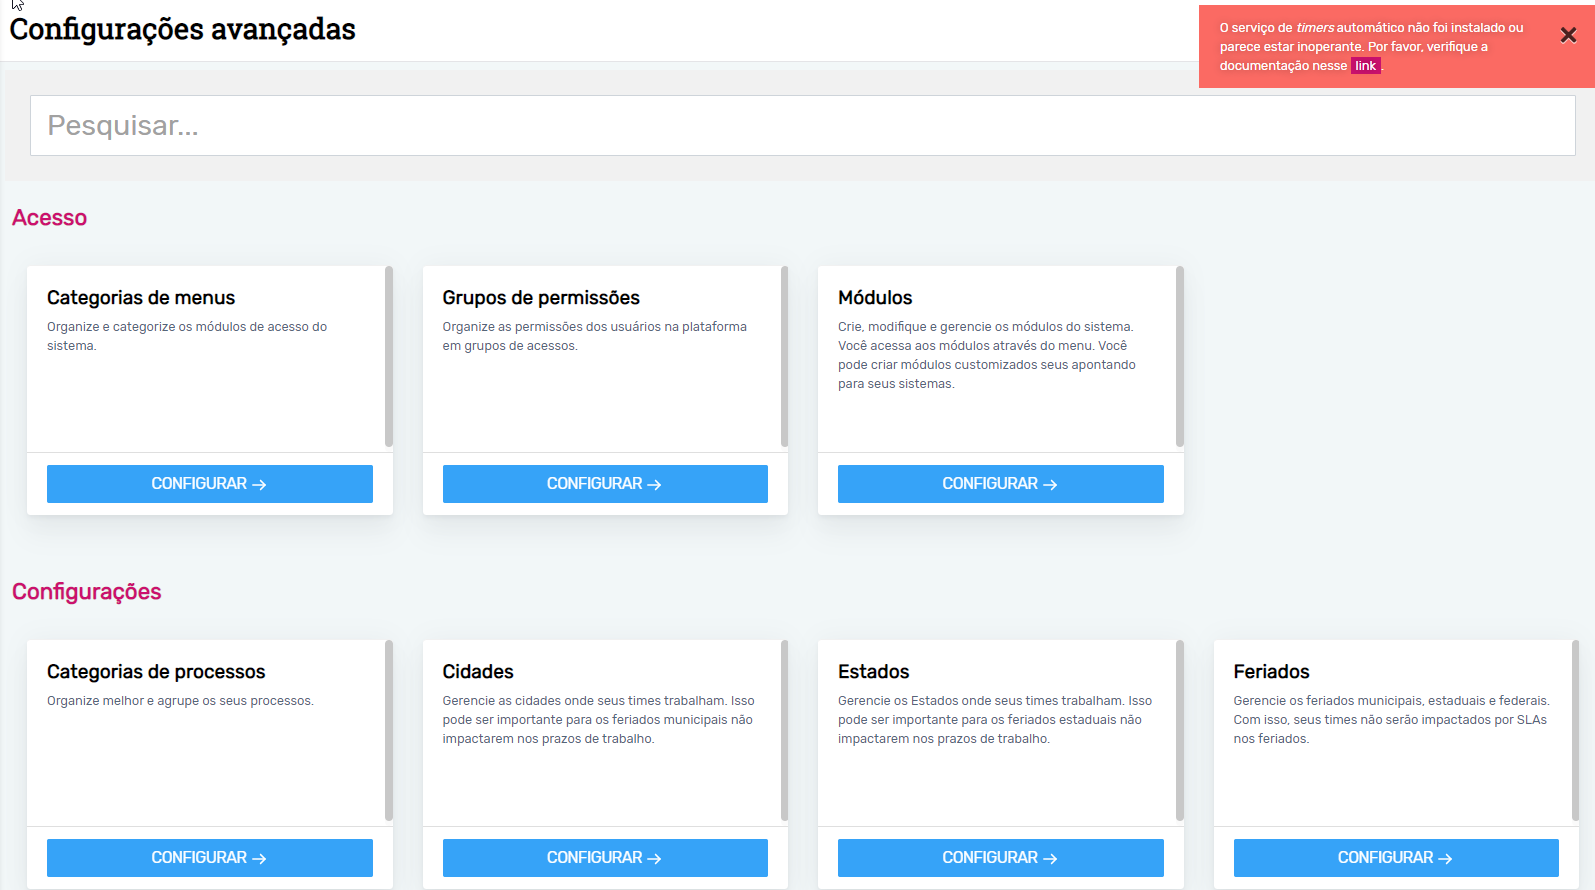Screen dimensions: 1595x890
Task: Click the Módulos card title
Action: click(875, 298)
